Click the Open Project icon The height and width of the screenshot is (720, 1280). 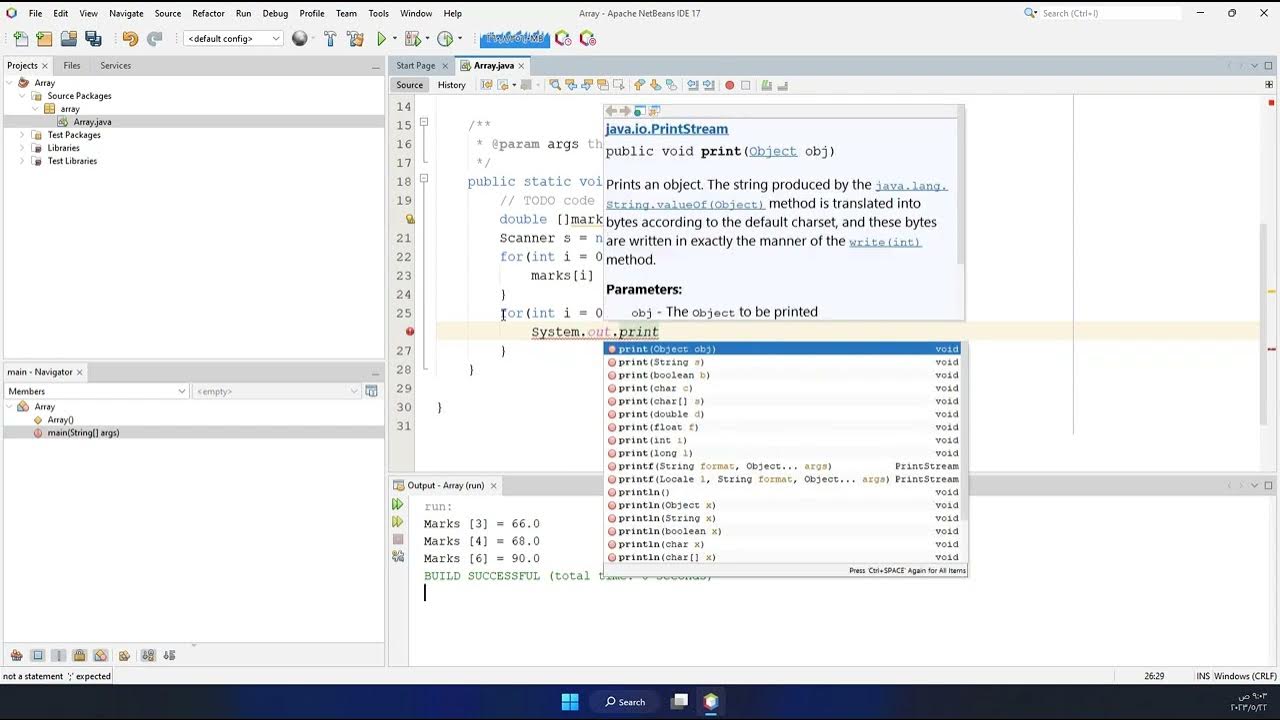click(x=68, y=38)
